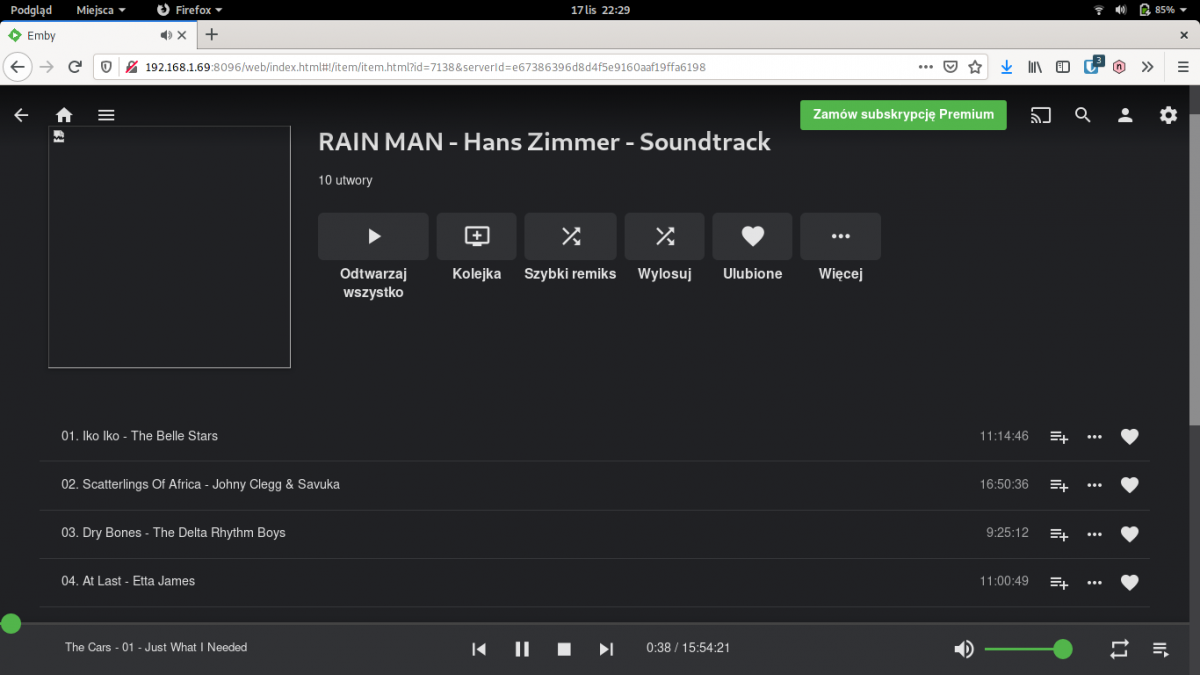Toggle repeat mode in player bar
Screen dimensions: 1200x675
tap(1119, 649)
